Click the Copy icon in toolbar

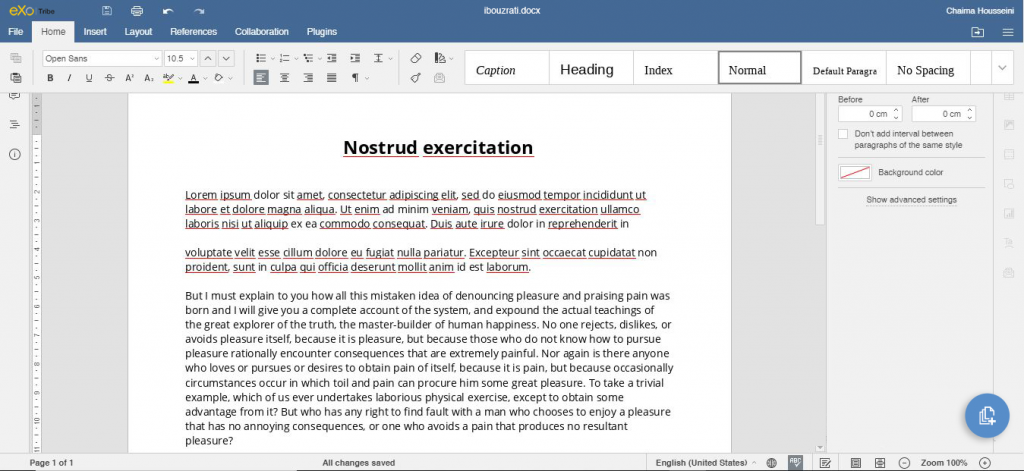point(16,58)
